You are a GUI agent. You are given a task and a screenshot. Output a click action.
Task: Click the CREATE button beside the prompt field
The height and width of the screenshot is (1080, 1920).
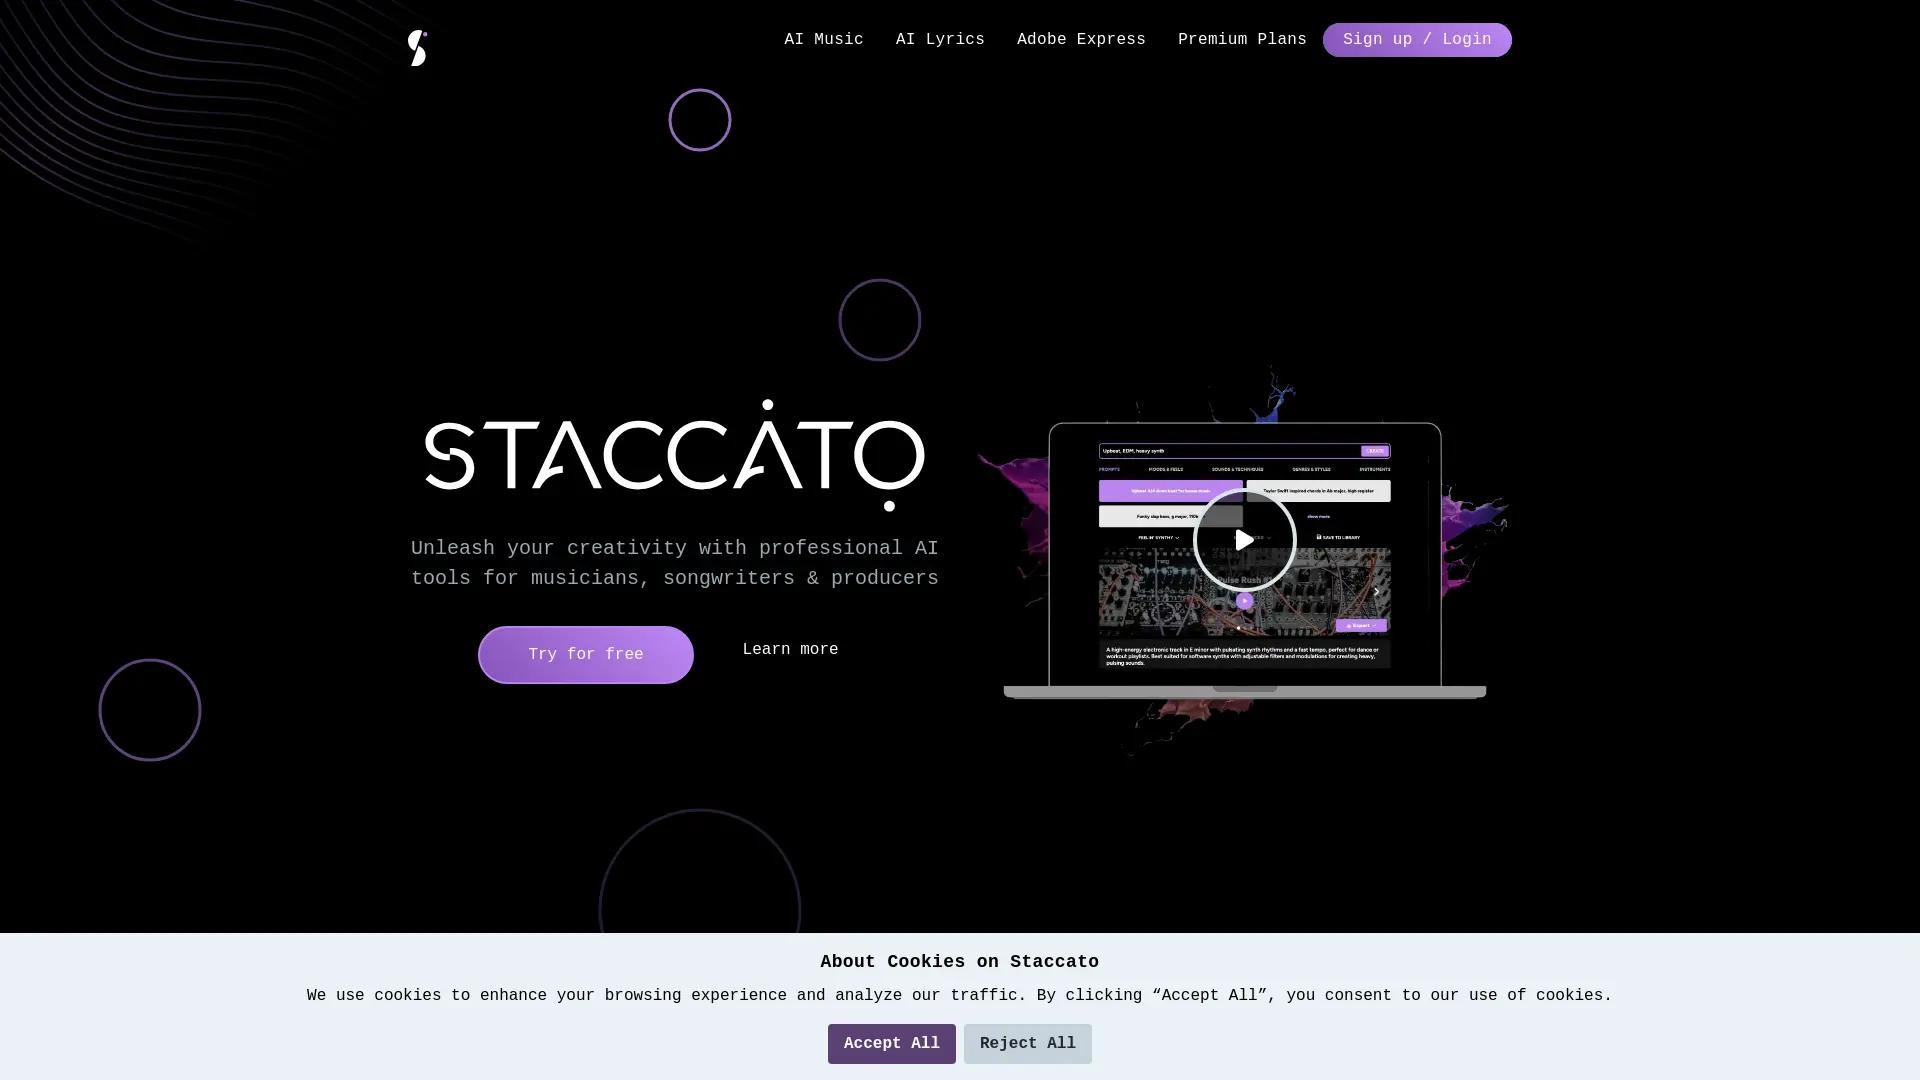1375,451
